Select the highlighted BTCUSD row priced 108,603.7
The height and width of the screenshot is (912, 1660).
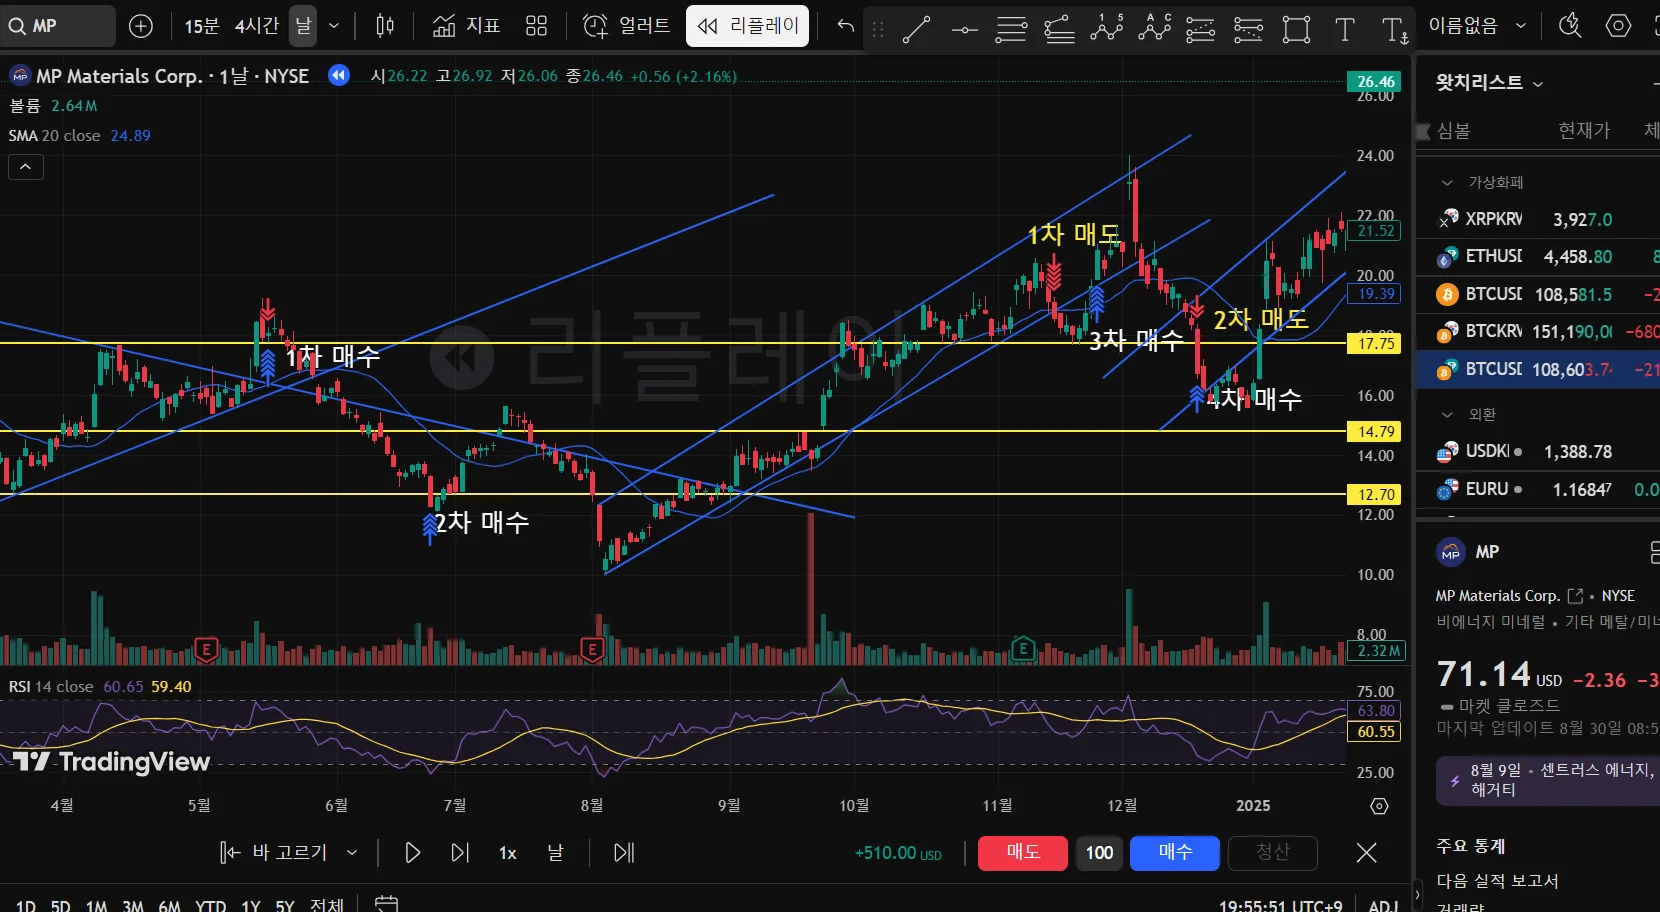(x=1538, y=369)
